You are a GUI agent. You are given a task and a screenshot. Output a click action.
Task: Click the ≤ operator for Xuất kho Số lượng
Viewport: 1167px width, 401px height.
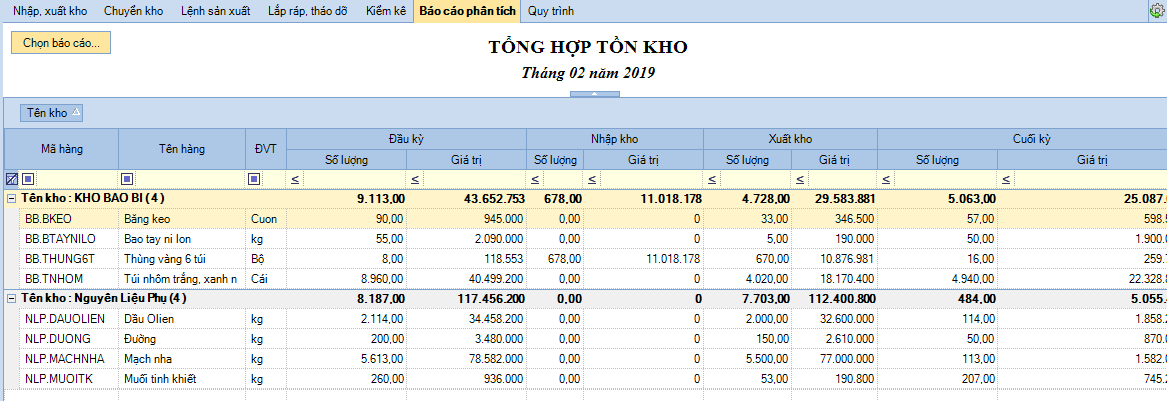tap(712, 179)
